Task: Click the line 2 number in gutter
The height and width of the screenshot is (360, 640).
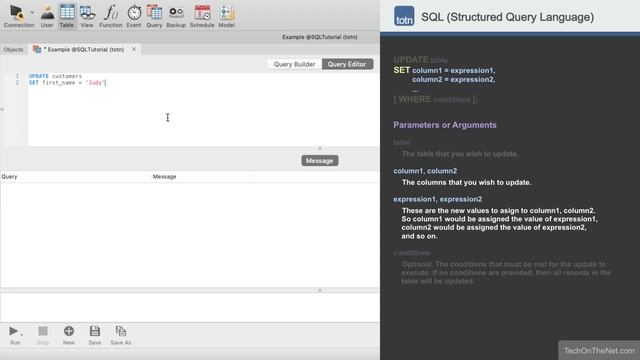Action: click(17, 83)
